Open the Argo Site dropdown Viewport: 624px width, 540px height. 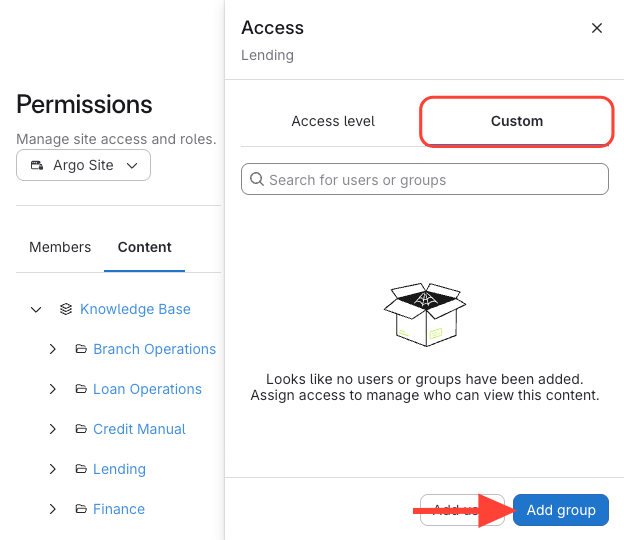tap(84, 165)
